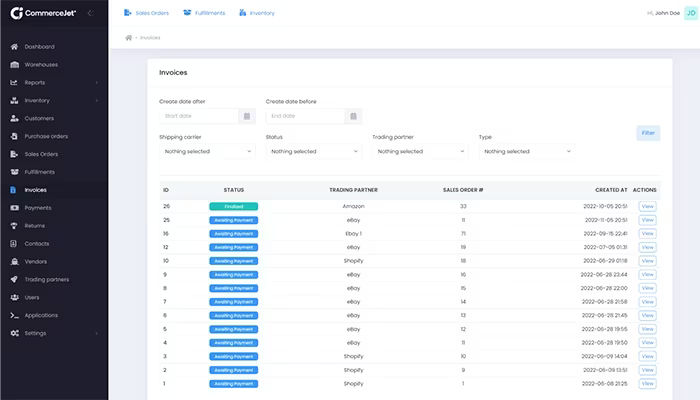Click the Customers icon in the sidebar
This screenshot has height=400, width=700.
pyautogui.click(x=14, y=118)
